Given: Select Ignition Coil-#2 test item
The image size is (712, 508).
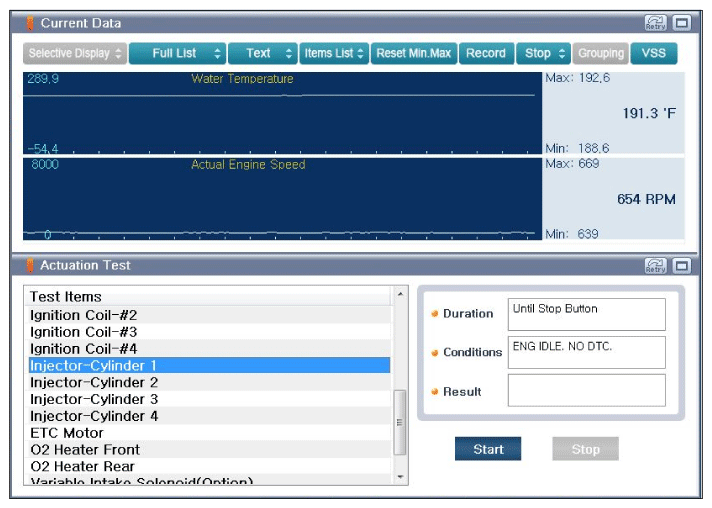Looking at the screenshot, I should point(209,315).
